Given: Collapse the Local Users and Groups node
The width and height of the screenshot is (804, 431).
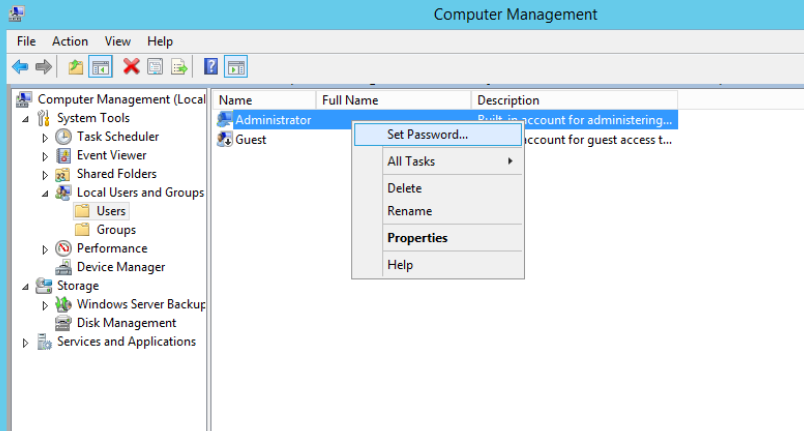Looking at the screenshot, I should pos(46,193).
